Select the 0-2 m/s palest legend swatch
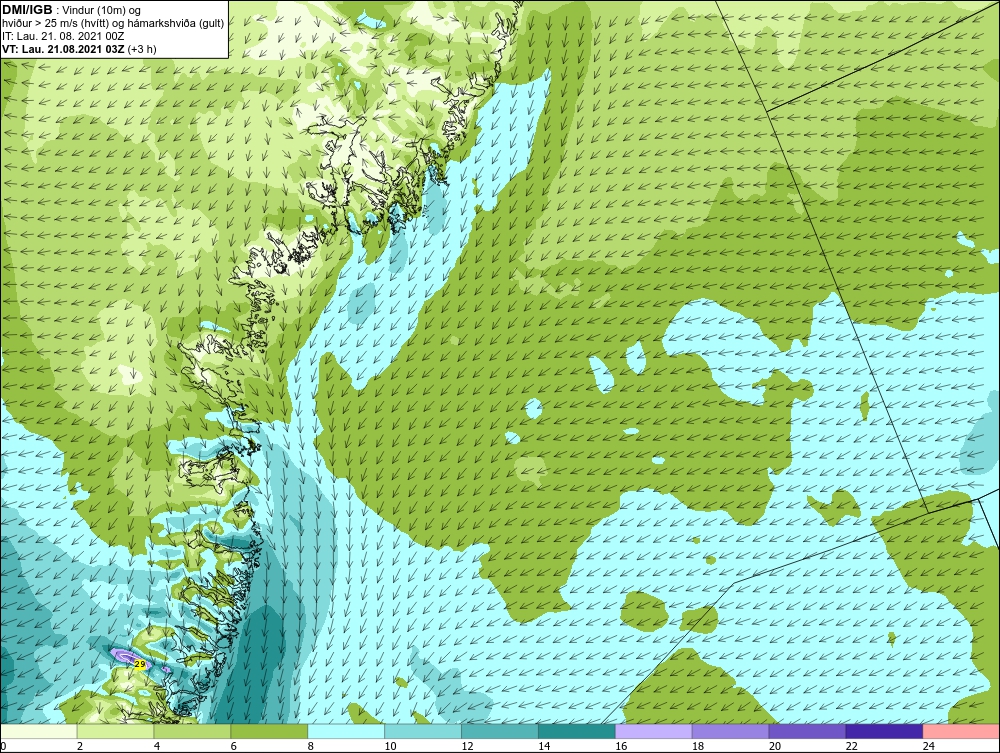 39,731
